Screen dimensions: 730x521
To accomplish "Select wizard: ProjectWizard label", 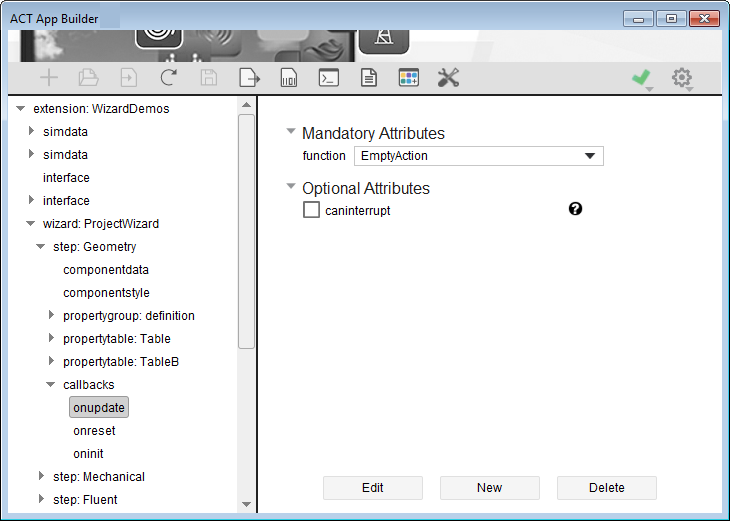I will point(101,224).
